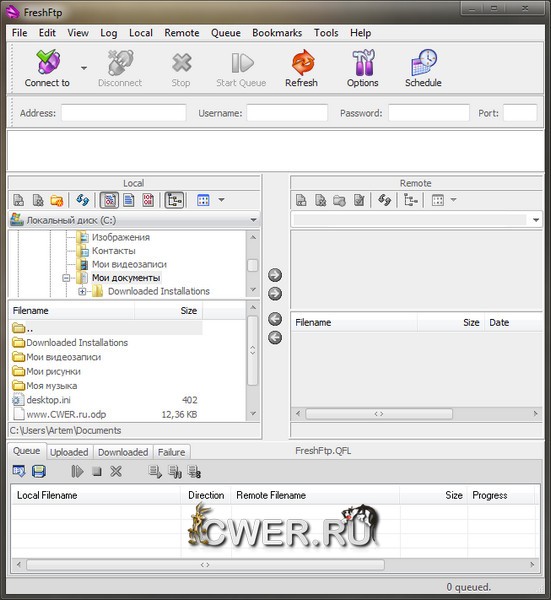Image resolution: width=551 pixels, height=600 pixels.
Task: Refresh the file listings
Action: (302, 68)
